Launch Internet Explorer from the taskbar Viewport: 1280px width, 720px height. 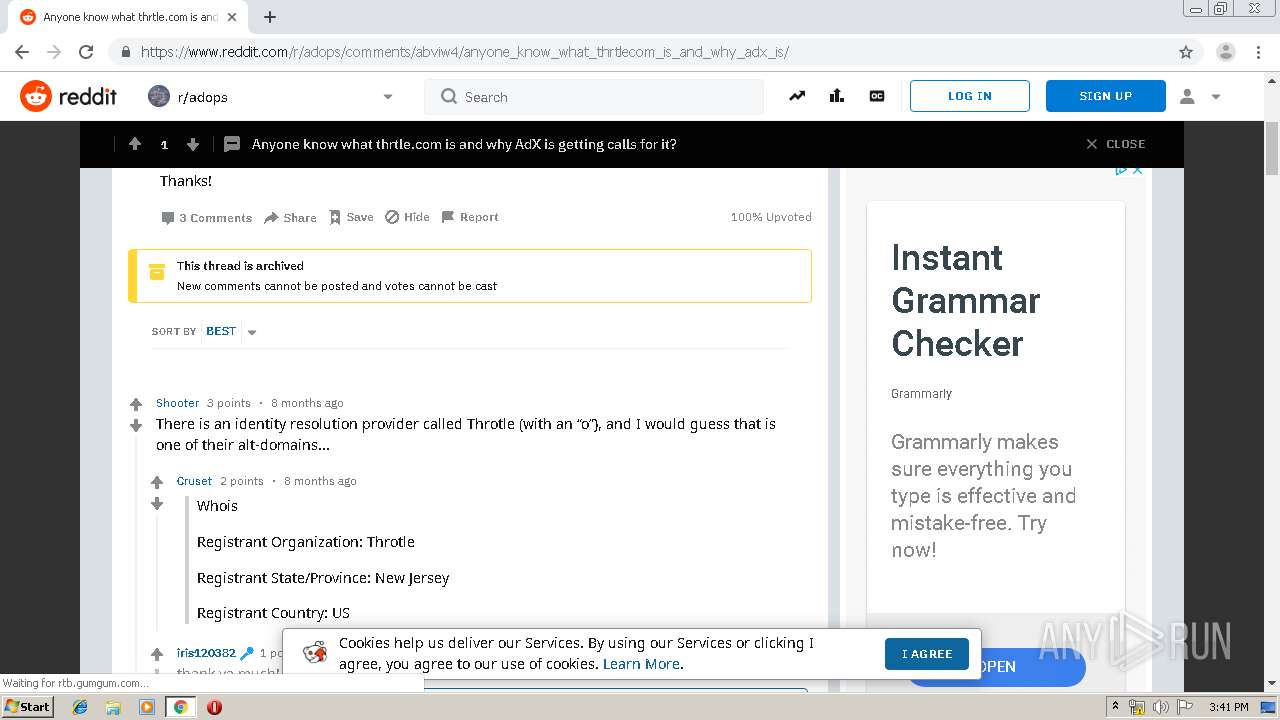[x=80, y=707]
